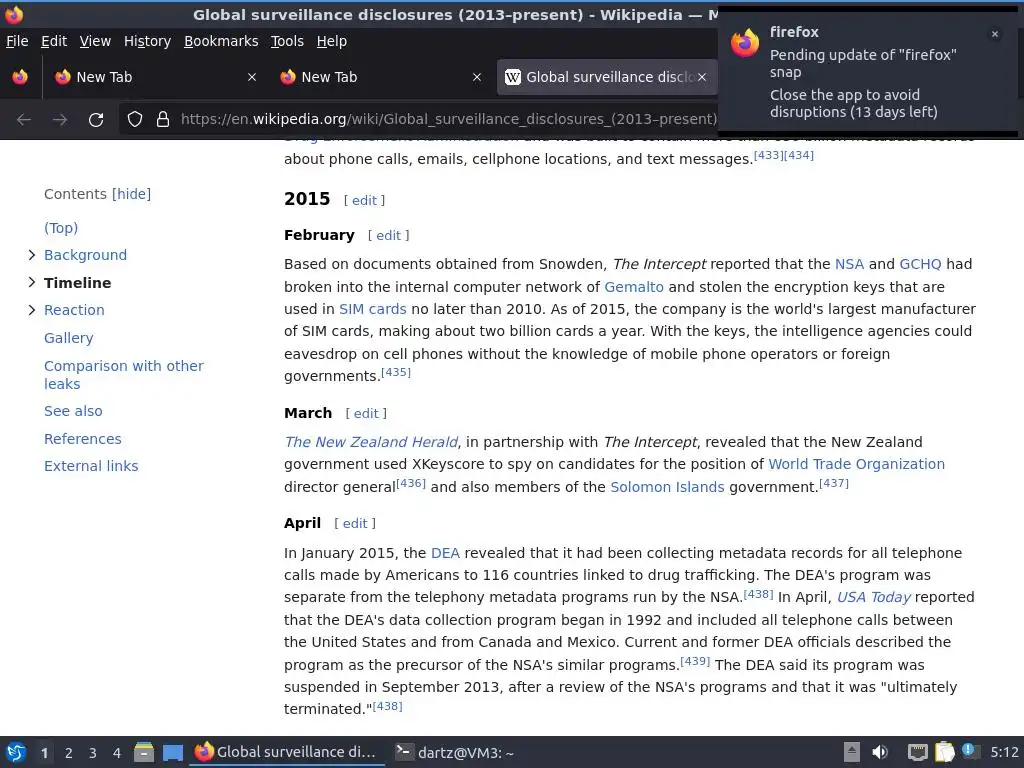Viewport: 1024px width, 768px height.
Task: Edit the April subsection
Action: (355, 524)
